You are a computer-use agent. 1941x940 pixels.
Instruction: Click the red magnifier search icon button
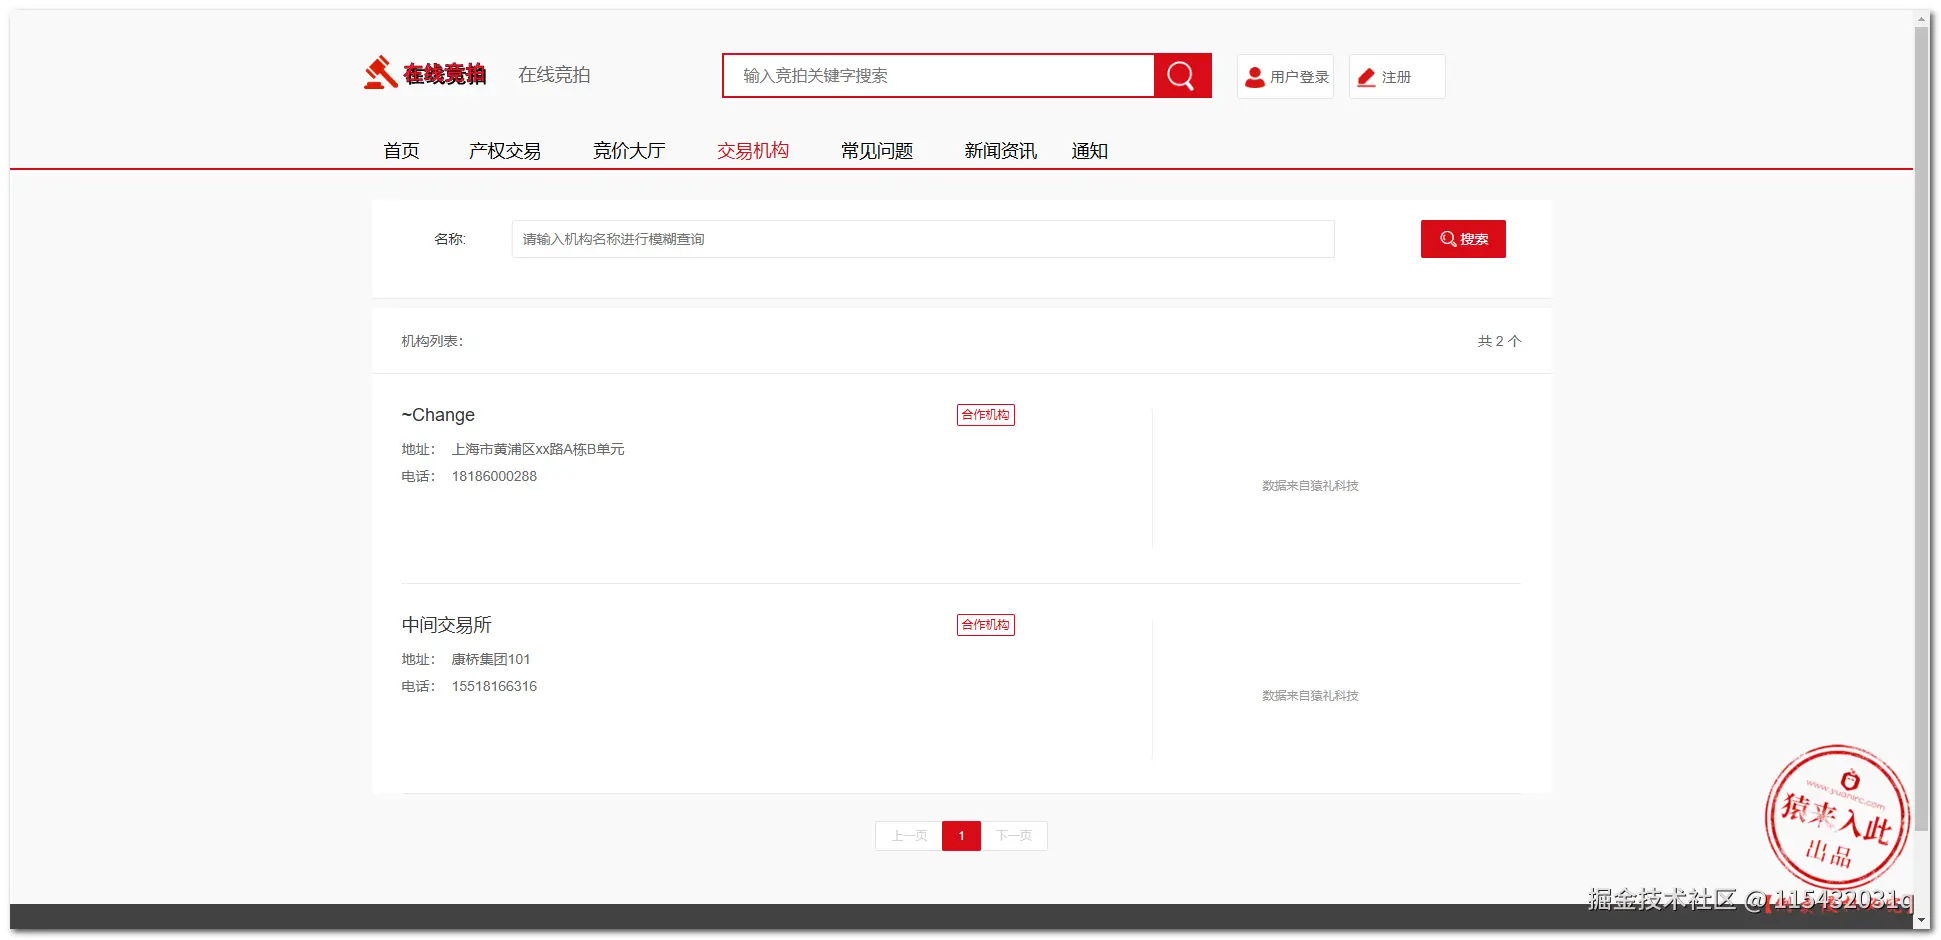[x=1182, y=76]
